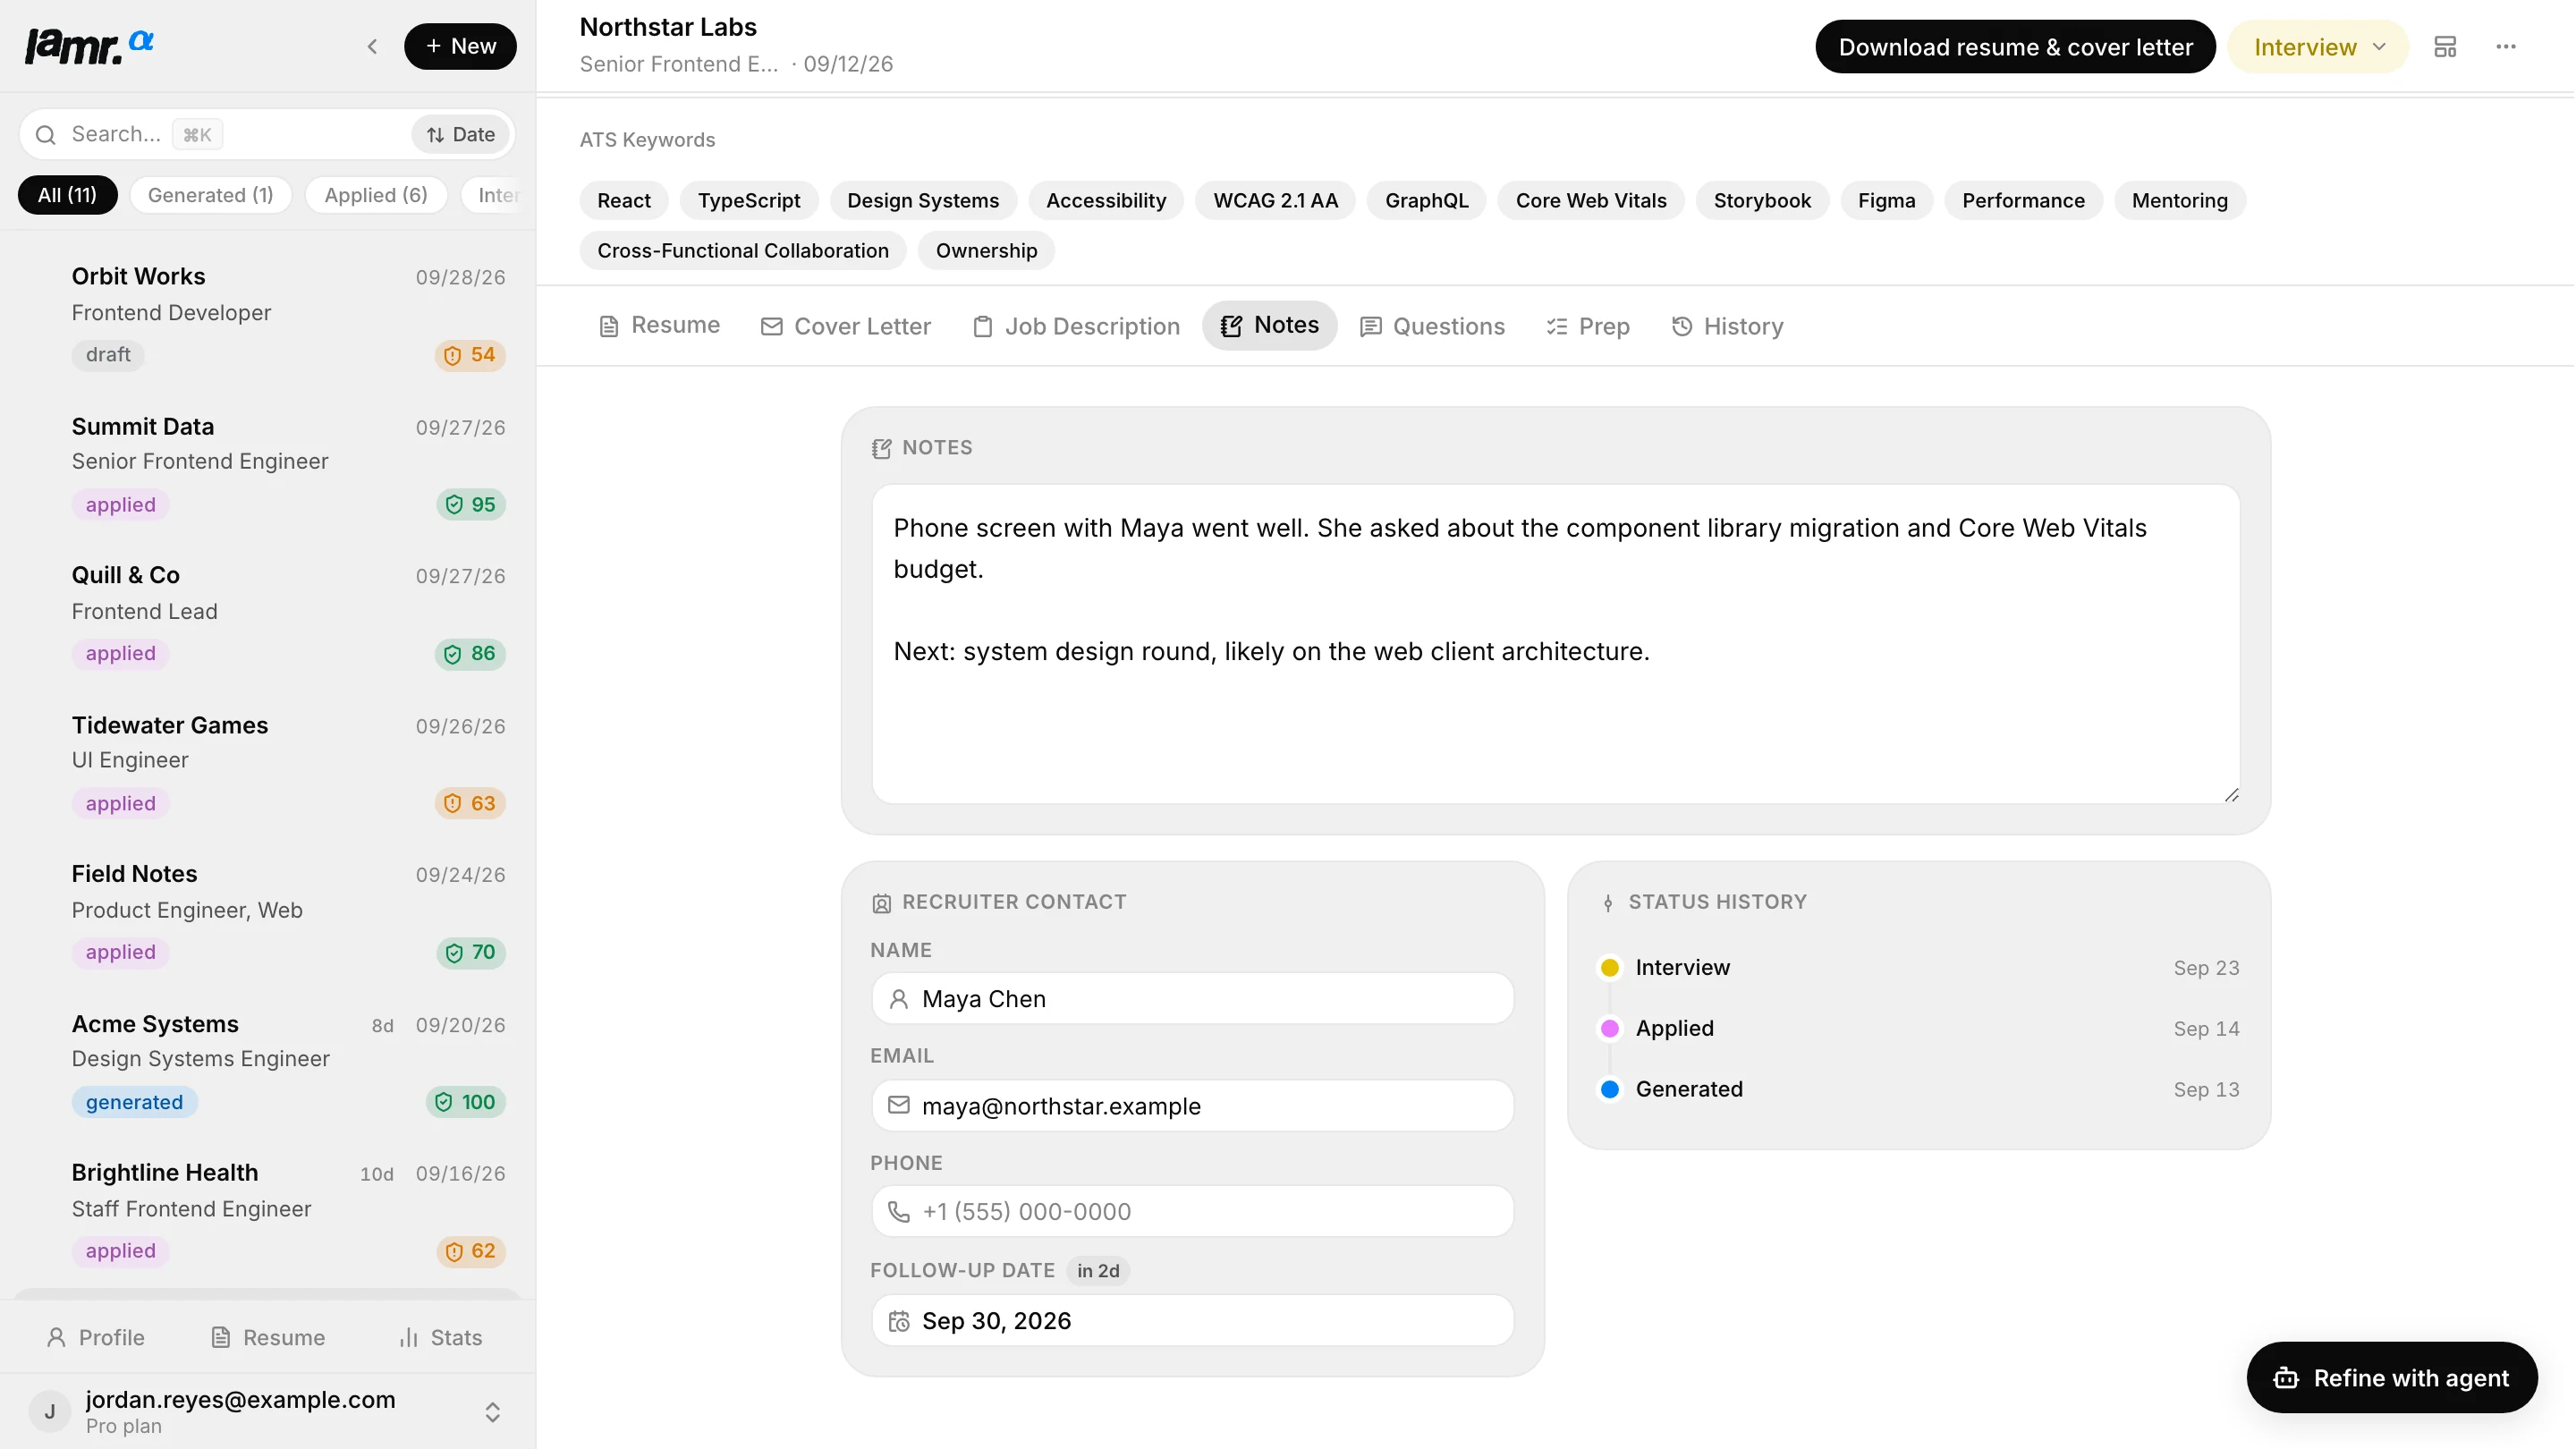
Task: Click the score 70 badge on Field Notes
Action: (471, 953)
